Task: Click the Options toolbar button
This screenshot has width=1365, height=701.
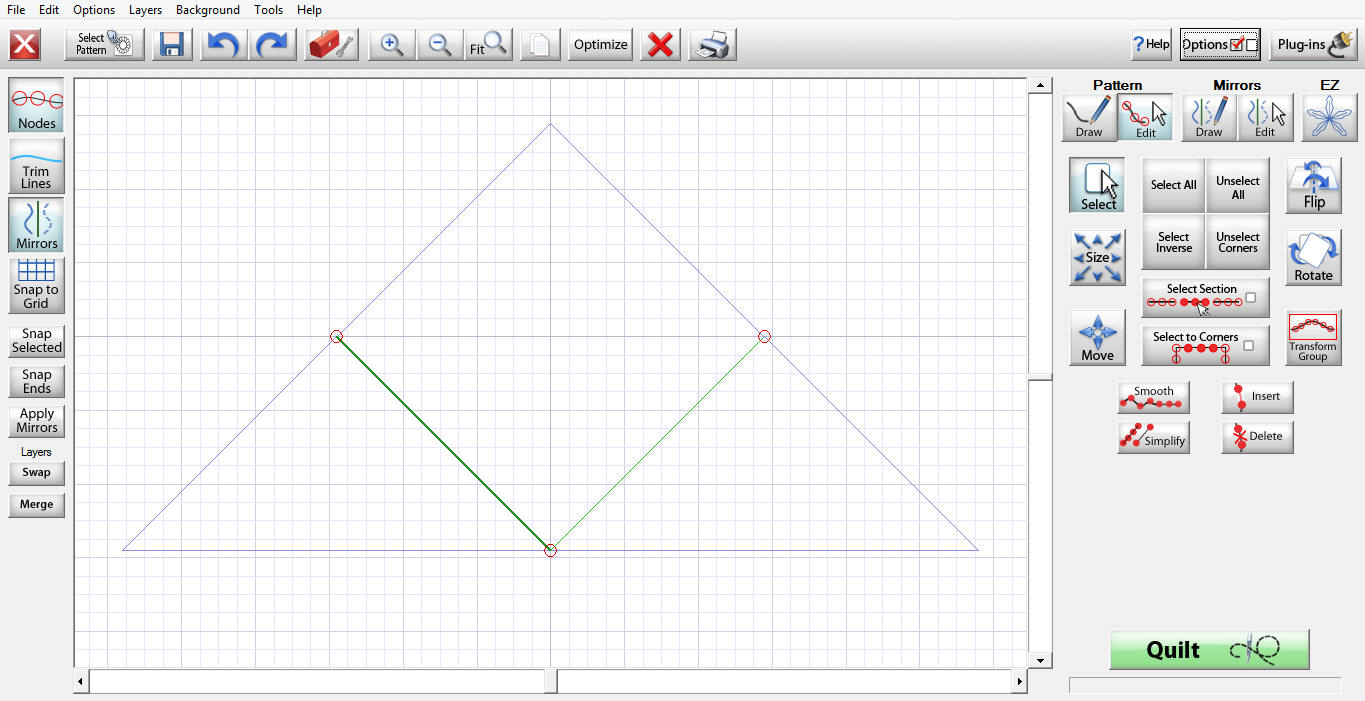Action: click(x=1220, y=44)
